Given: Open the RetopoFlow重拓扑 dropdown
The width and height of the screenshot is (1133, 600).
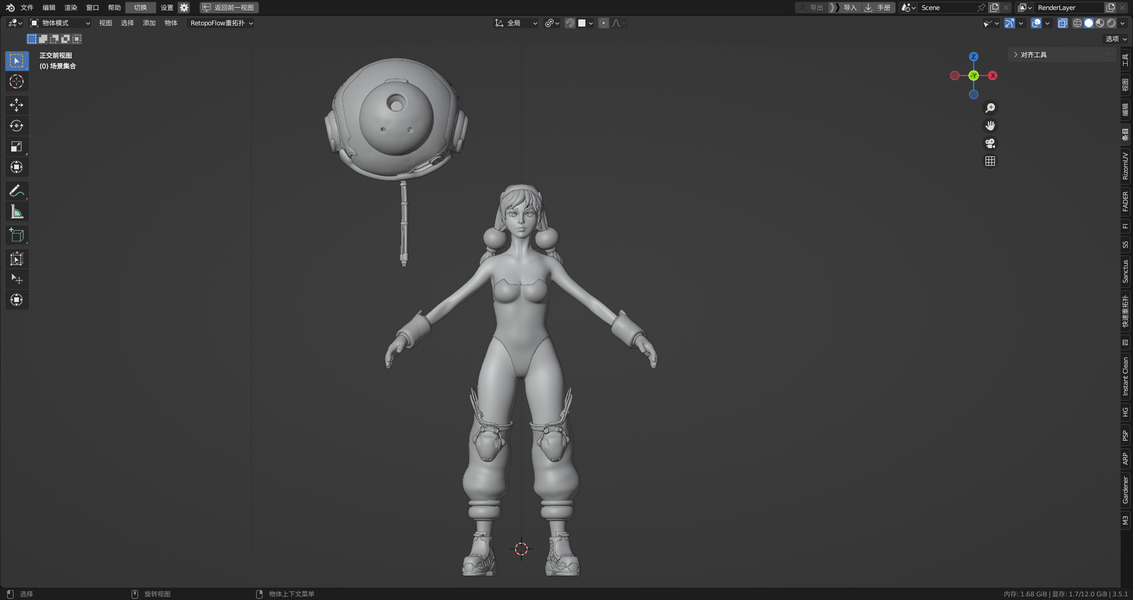Looking at the screenshot, I should click(x=222, y=23).
